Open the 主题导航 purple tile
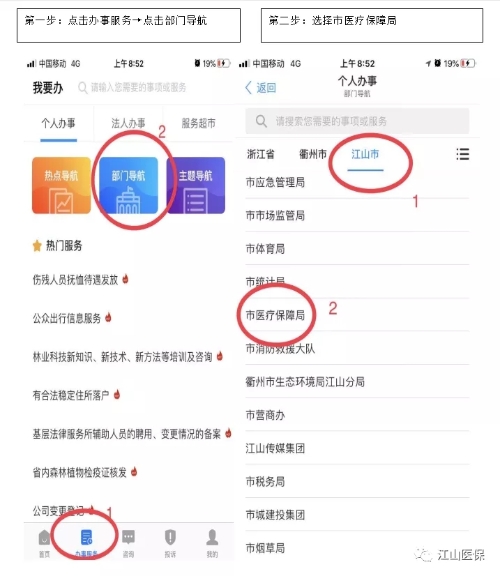Viewport: 500px width, 576px height. coord(196,186)
